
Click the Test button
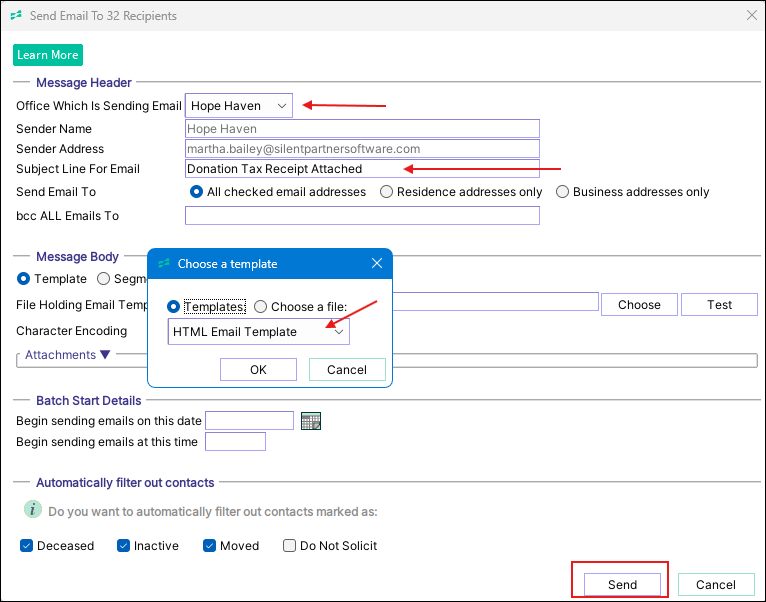tap(719, 305)
